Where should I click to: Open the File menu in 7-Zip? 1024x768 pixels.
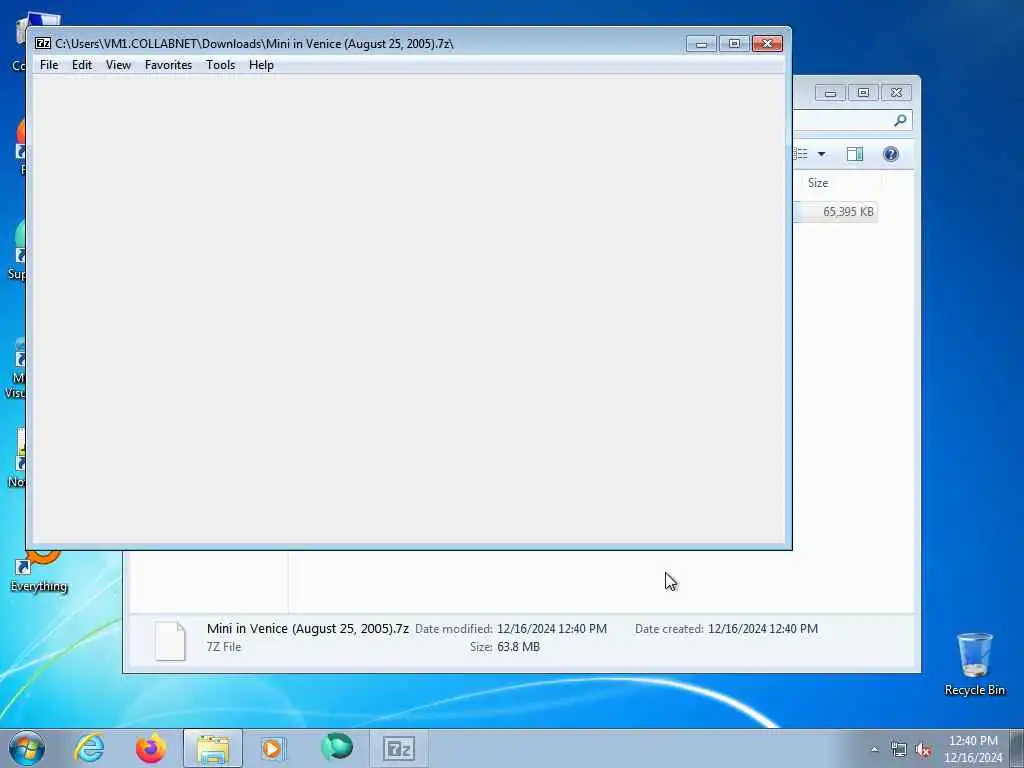[x=49, y=65]
